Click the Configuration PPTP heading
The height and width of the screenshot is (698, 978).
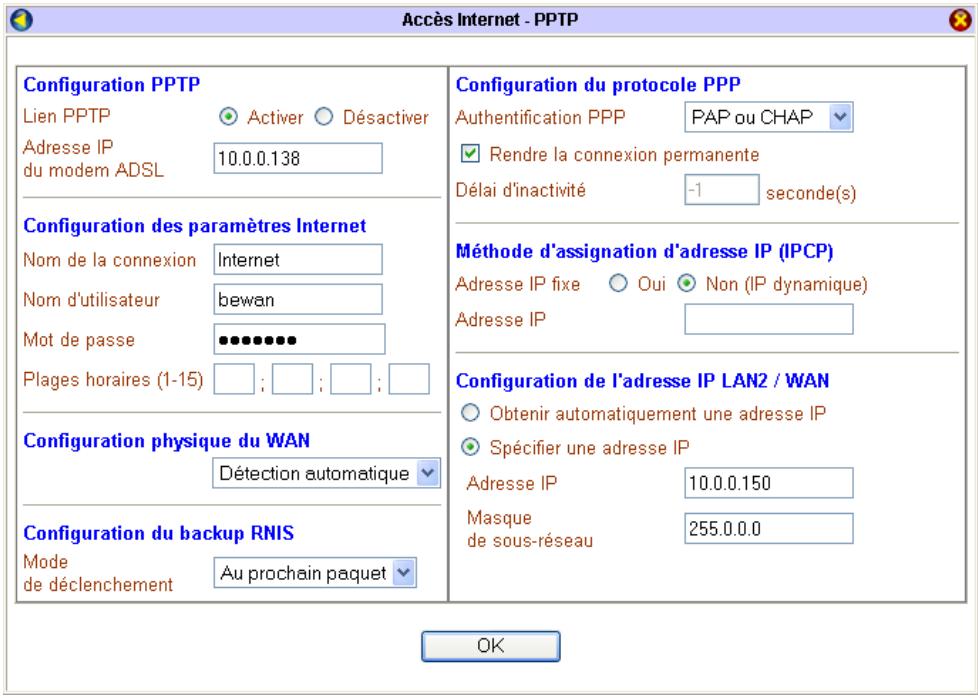112,84
